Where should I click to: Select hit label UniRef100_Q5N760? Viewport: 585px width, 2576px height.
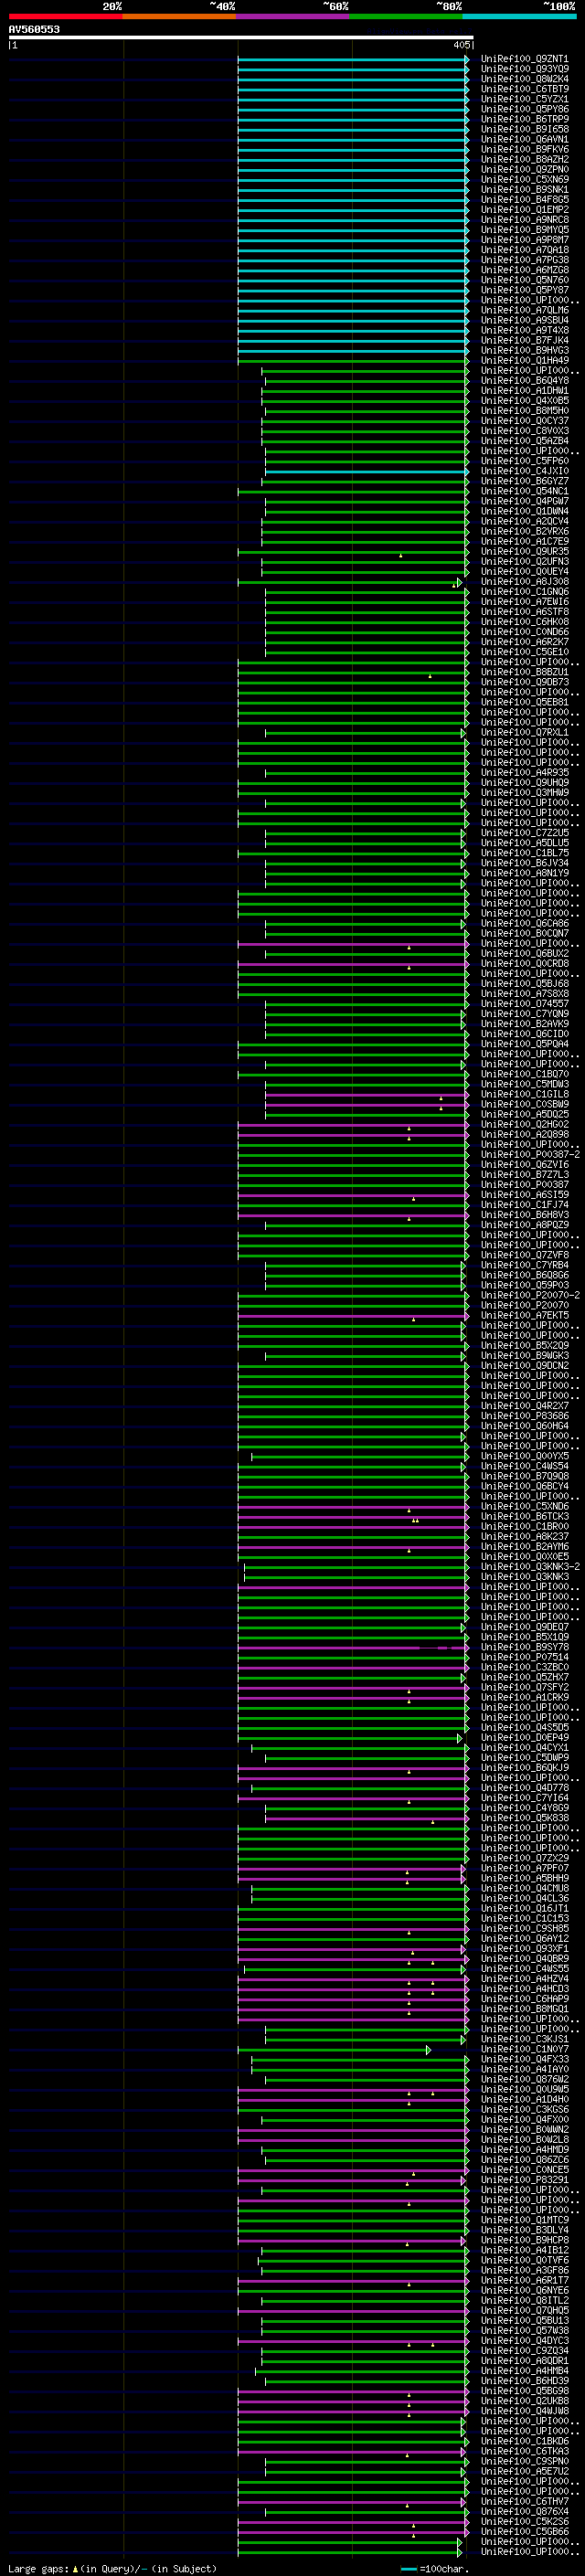tap(524, 280)
